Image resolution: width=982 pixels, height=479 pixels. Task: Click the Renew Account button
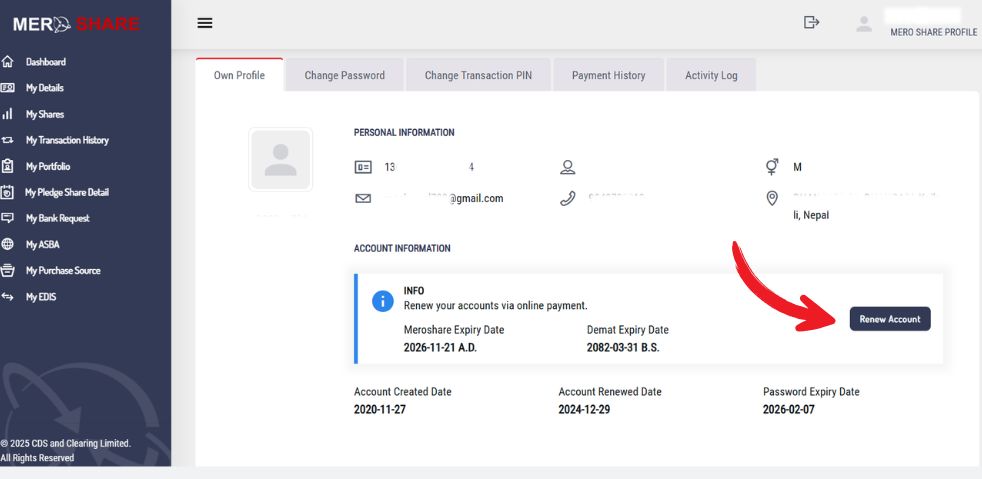[890, 319]
